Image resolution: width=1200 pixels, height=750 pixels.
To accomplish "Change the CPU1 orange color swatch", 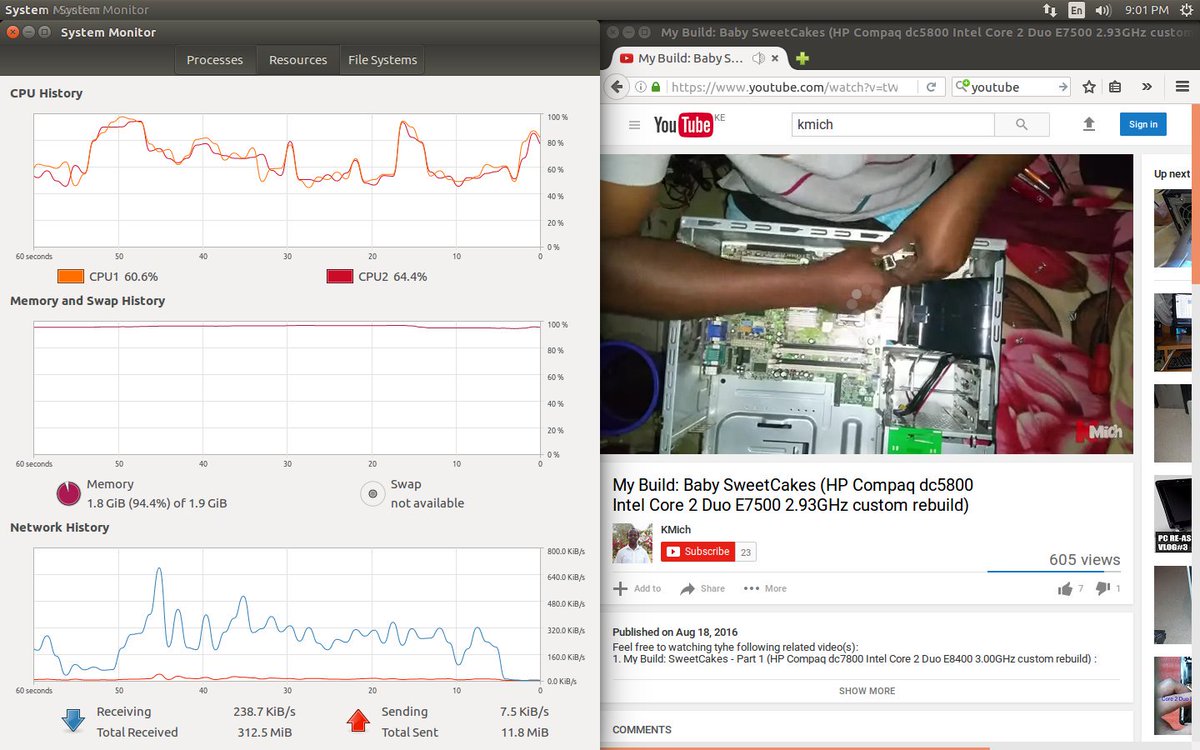I will (70, 276).
